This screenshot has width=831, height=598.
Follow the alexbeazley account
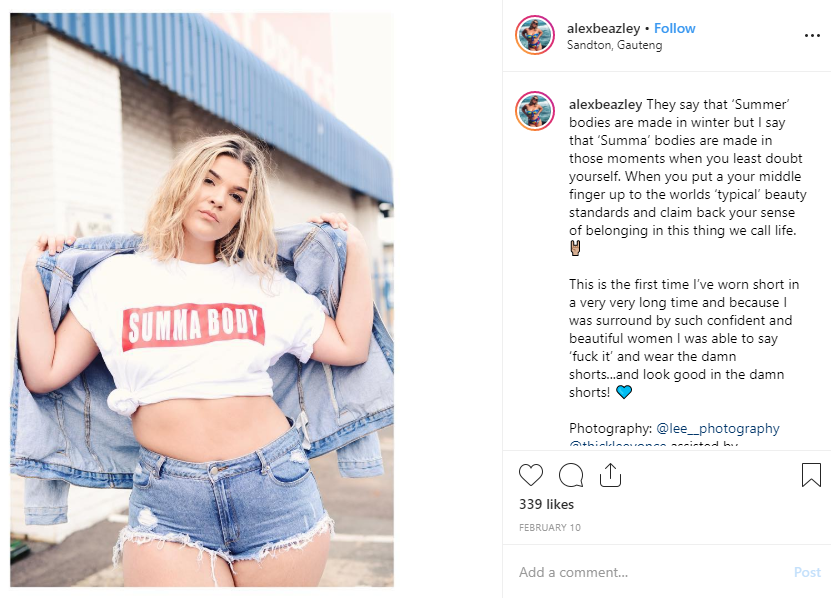(674, 28)
